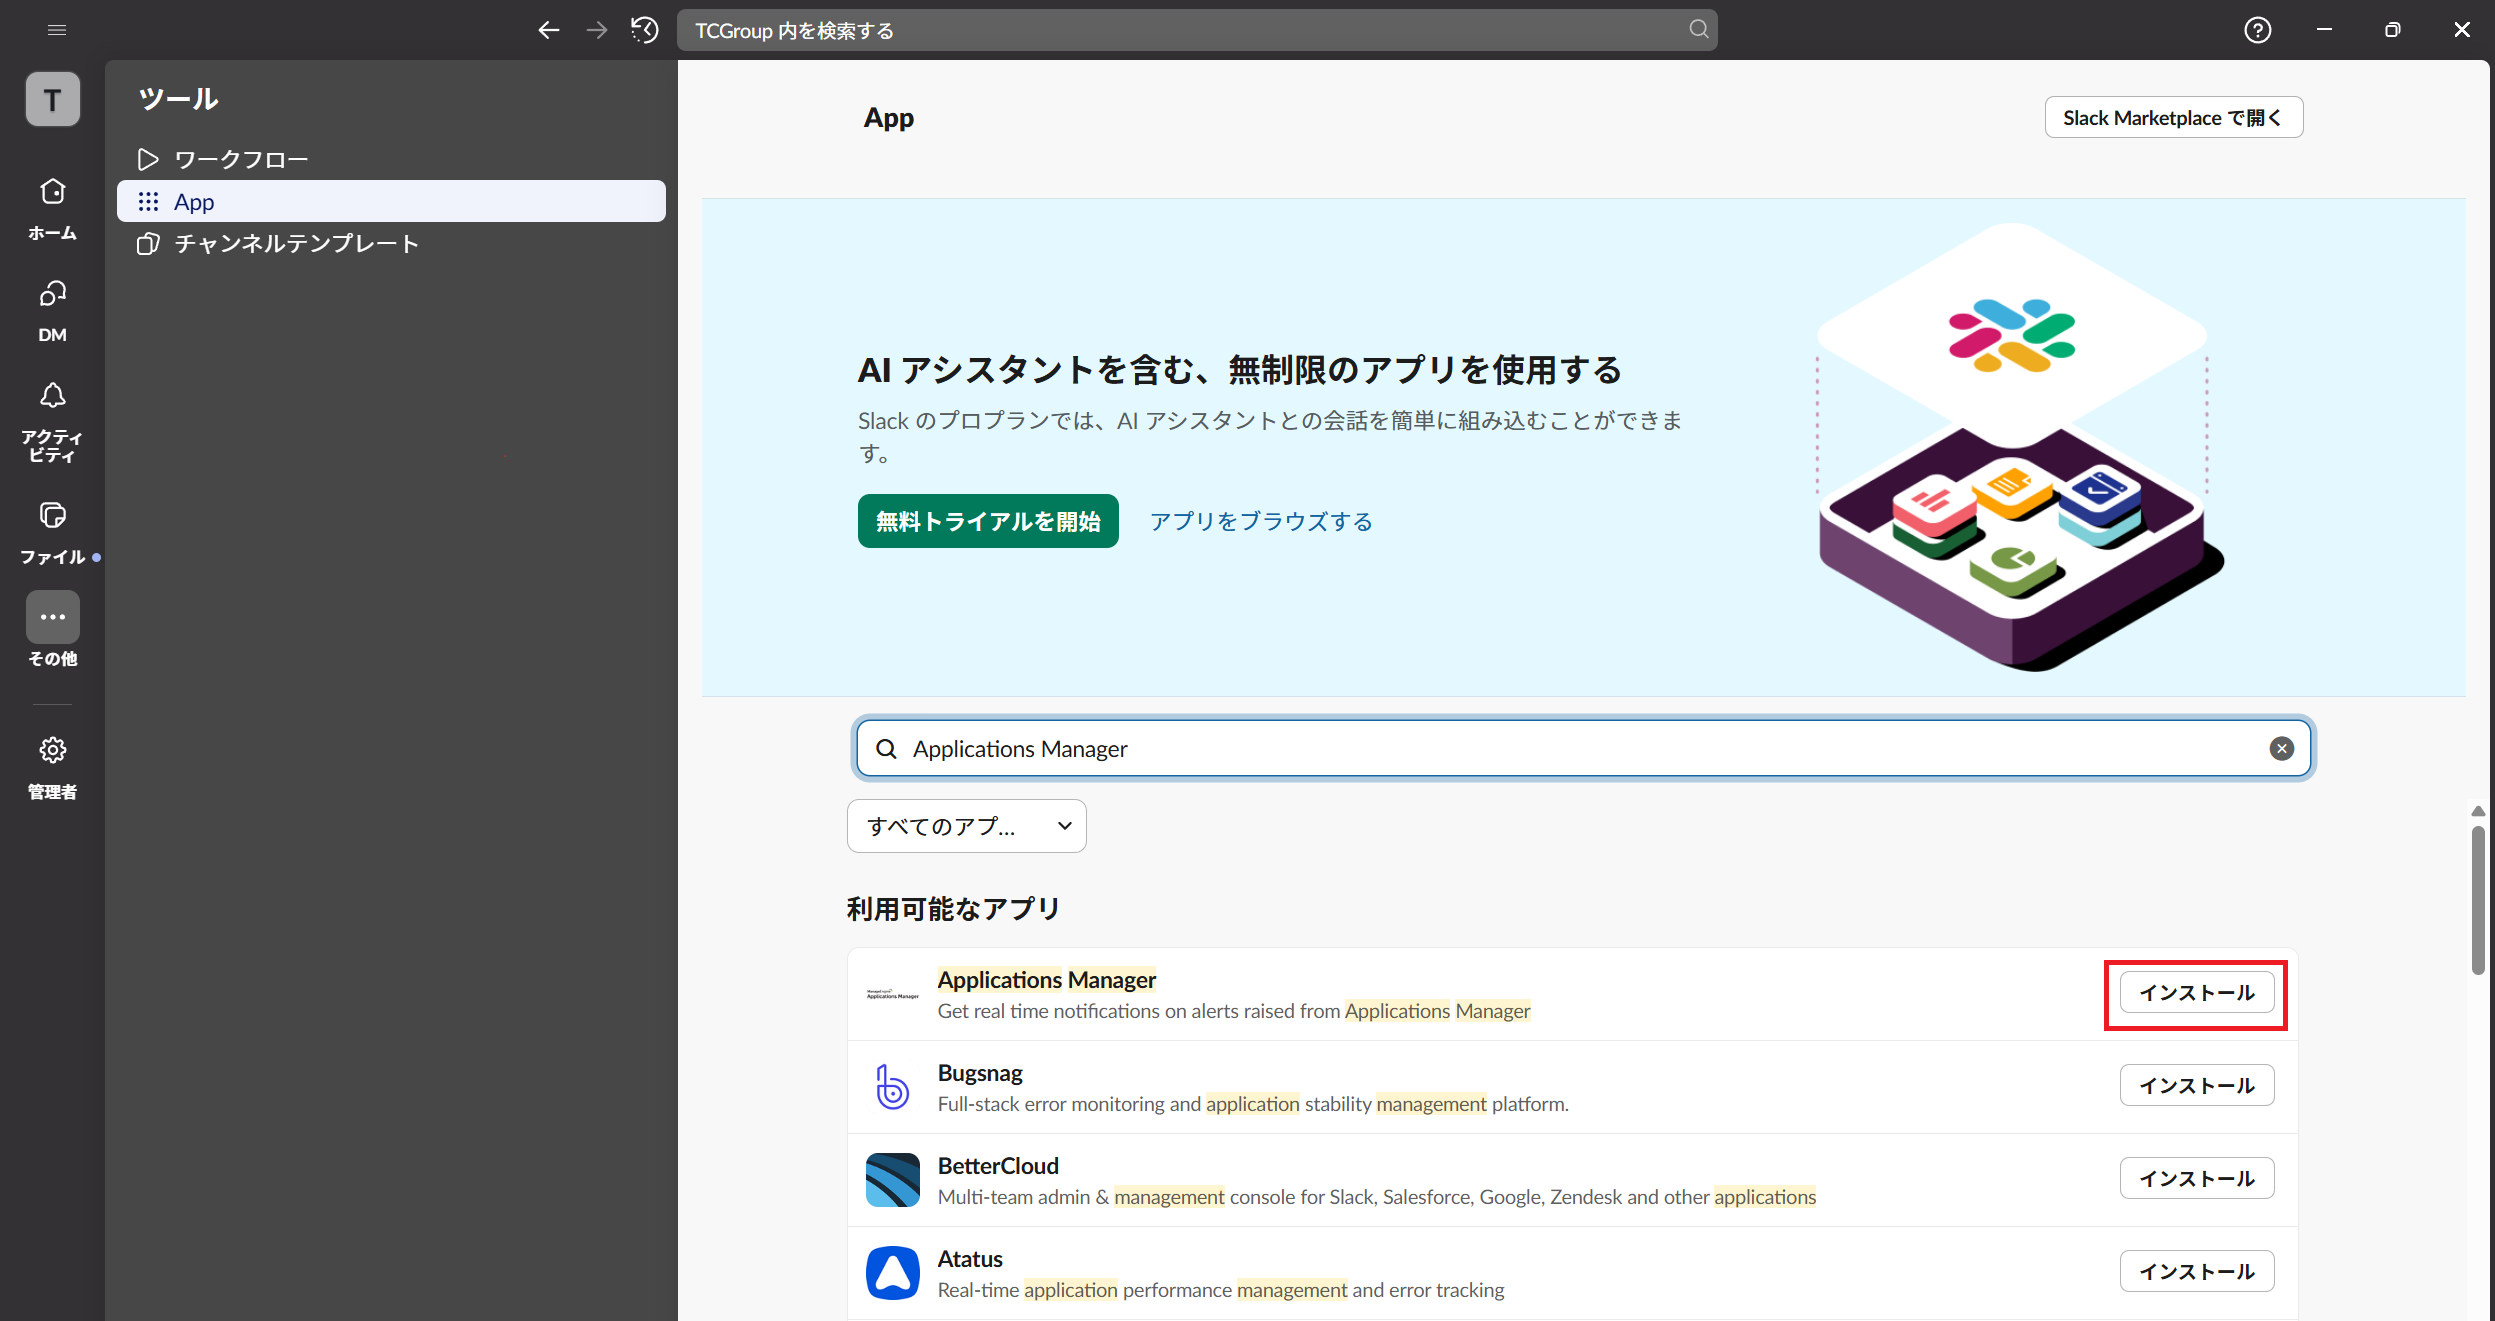Open the Home view in sidebar
2495x1321 pixels.
tap(52, 192)
